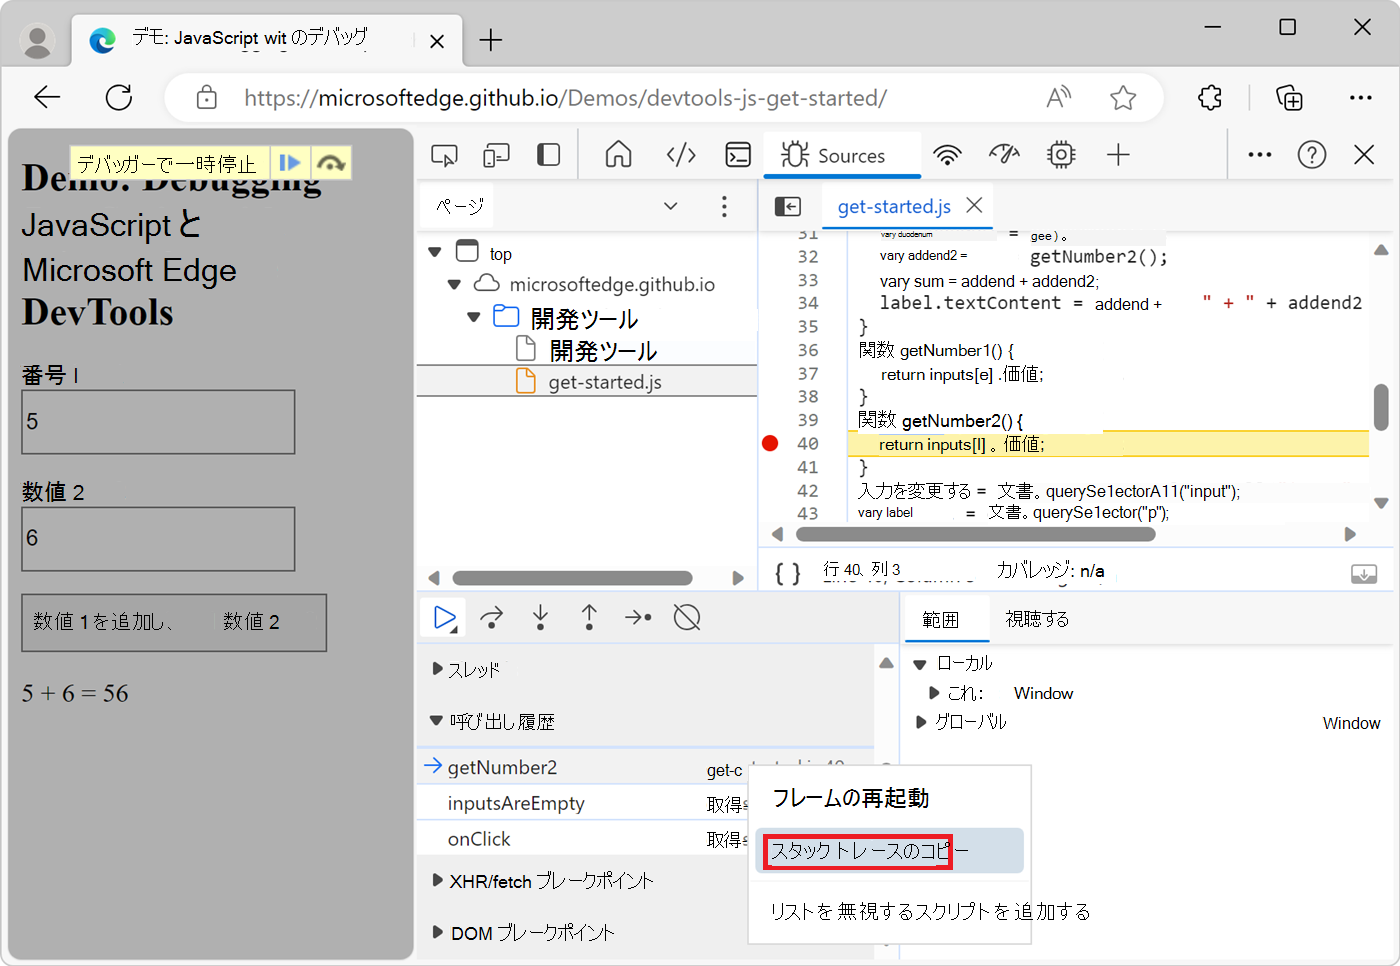Toggle the navigator sidebar pane
This screenshot has width=1400, height=966.
(x=788, y=206)
